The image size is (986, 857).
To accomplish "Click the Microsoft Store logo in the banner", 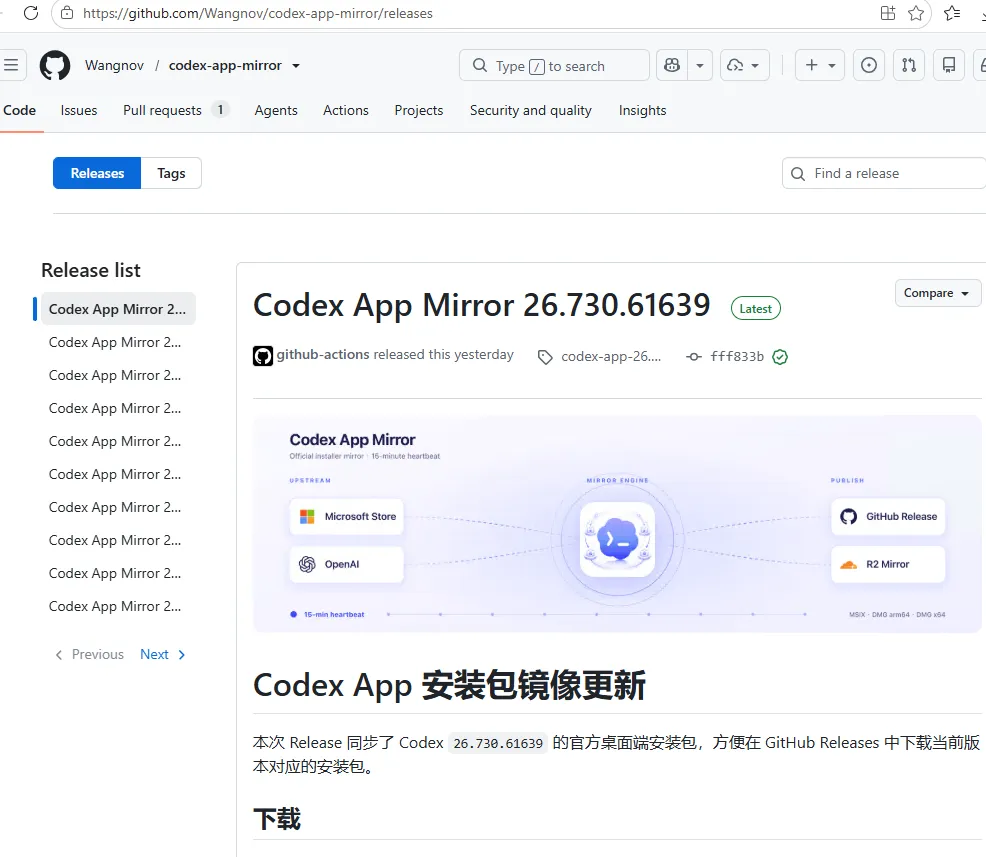I will point(307,516).
